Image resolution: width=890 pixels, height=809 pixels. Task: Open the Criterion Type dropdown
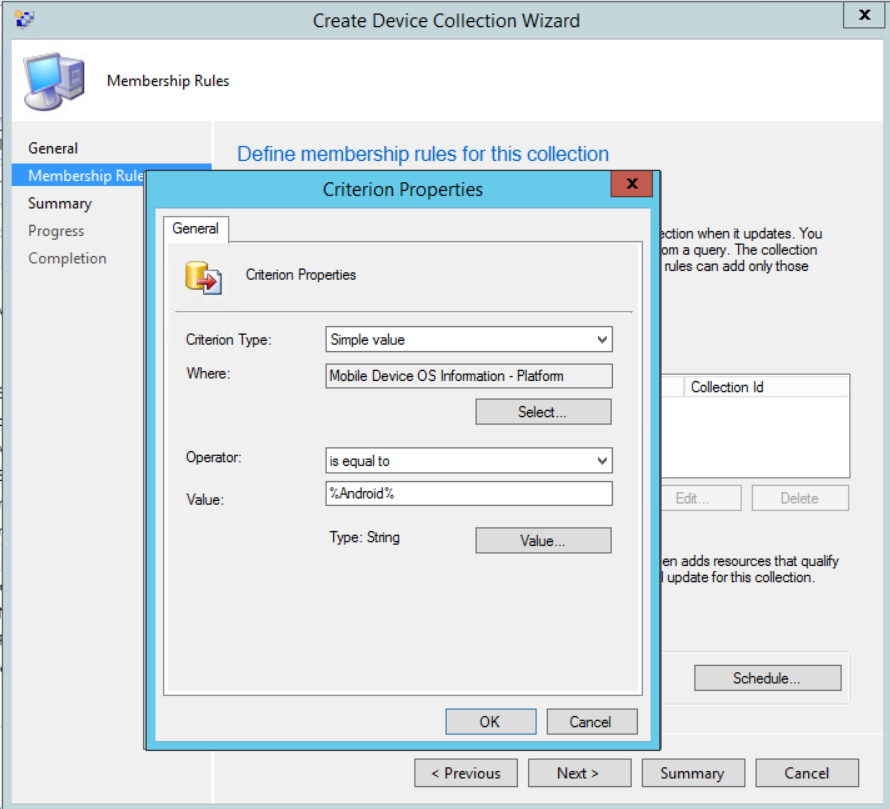[468, 340]
